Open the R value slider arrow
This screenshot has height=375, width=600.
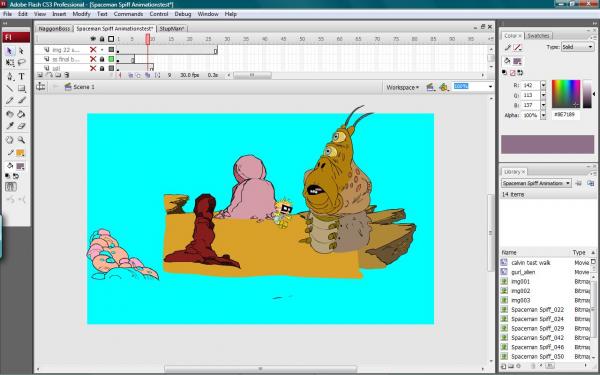(543, 85)
